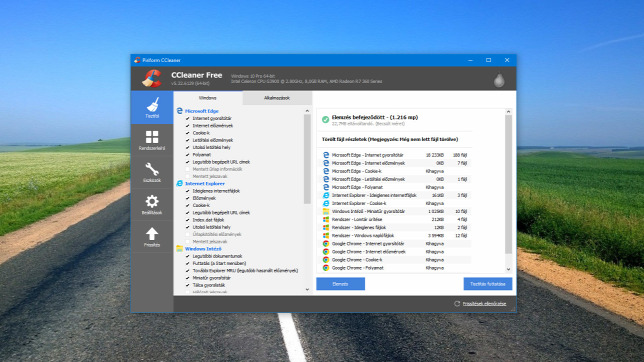Open the Tools section with wrench icon
The width and height of the screenshot is (644, 362).
(x=152, y=172)
